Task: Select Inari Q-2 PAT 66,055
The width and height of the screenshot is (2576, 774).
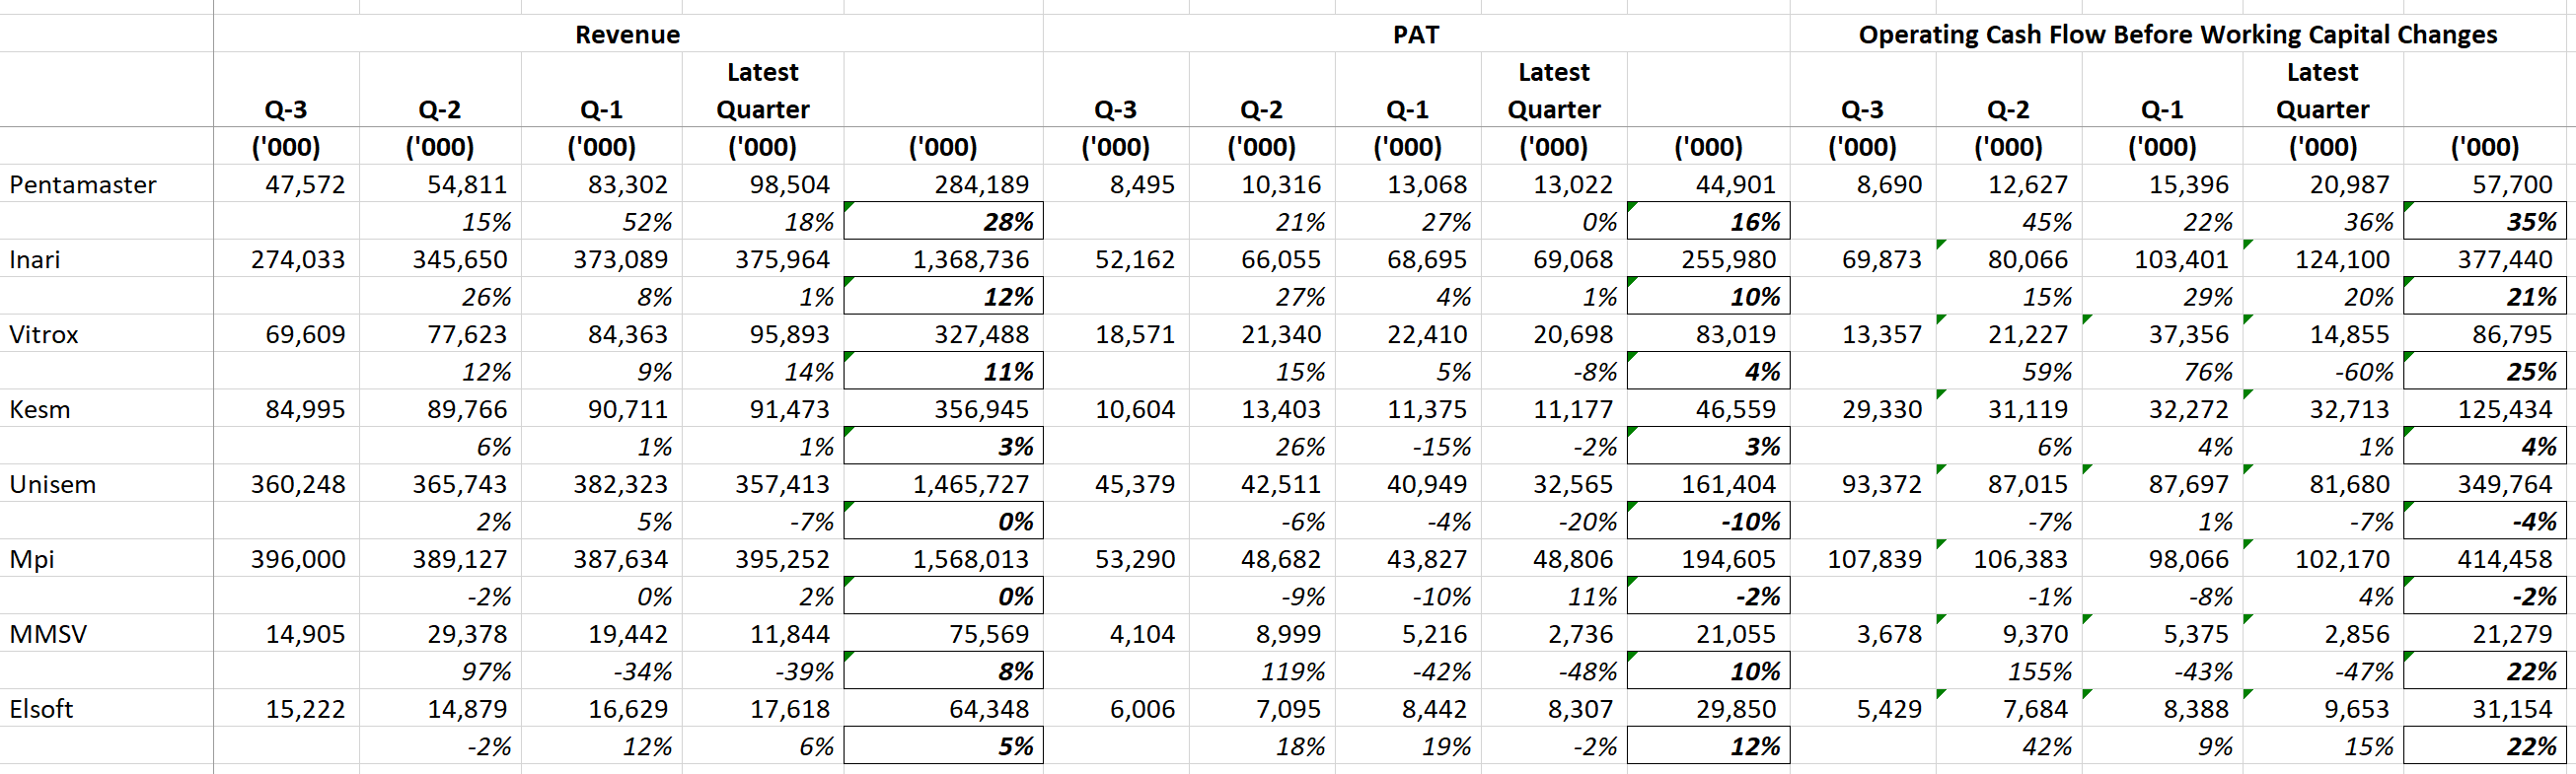Action: 1281,260
